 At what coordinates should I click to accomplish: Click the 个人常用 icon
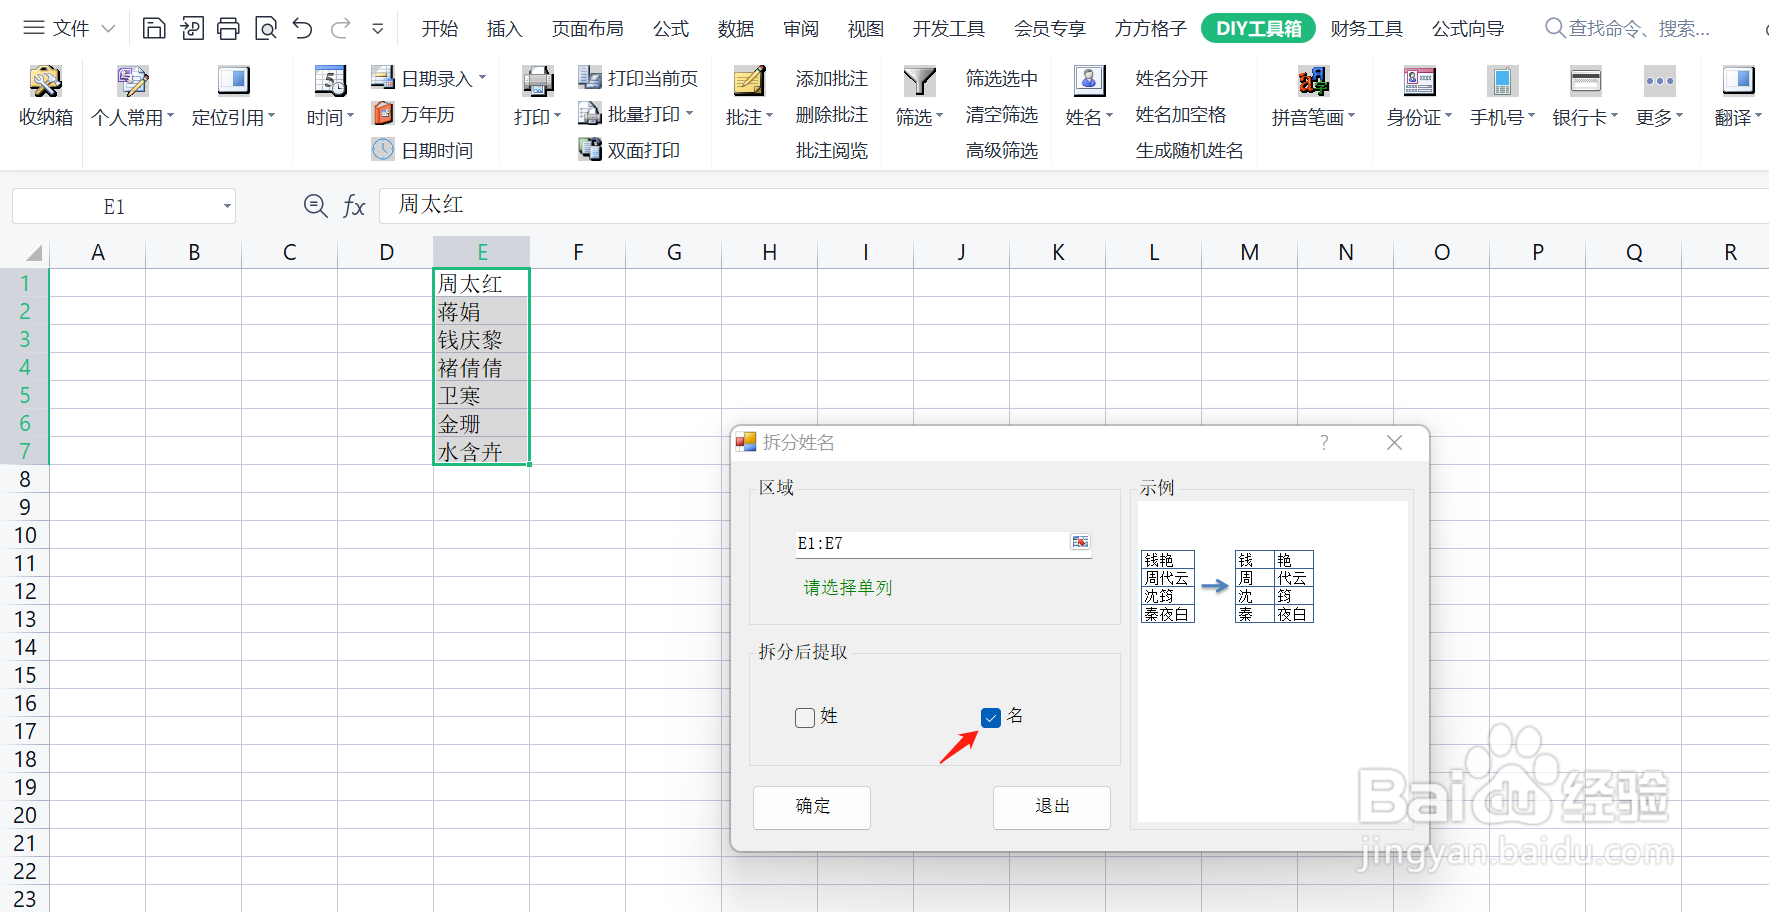132,81
